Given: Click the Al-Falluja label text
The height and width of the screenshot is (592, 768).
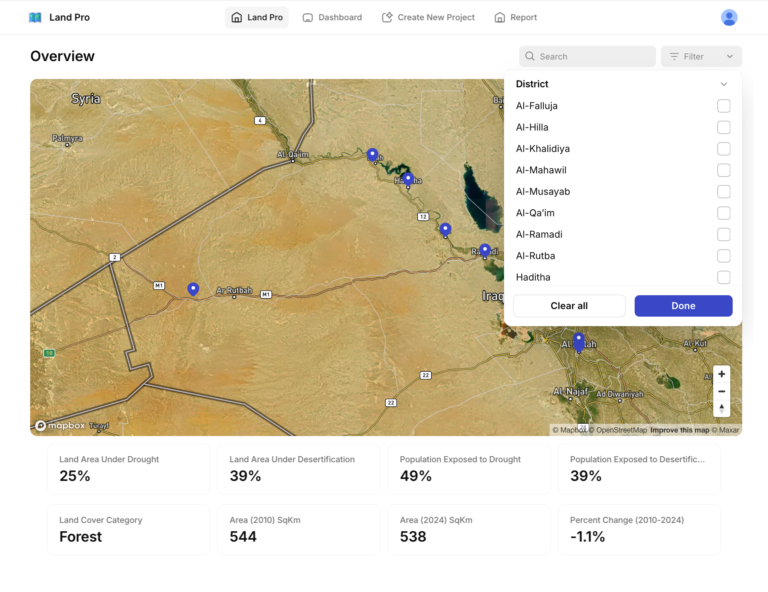Looking at the screenshot, I should tap(536, 106).
